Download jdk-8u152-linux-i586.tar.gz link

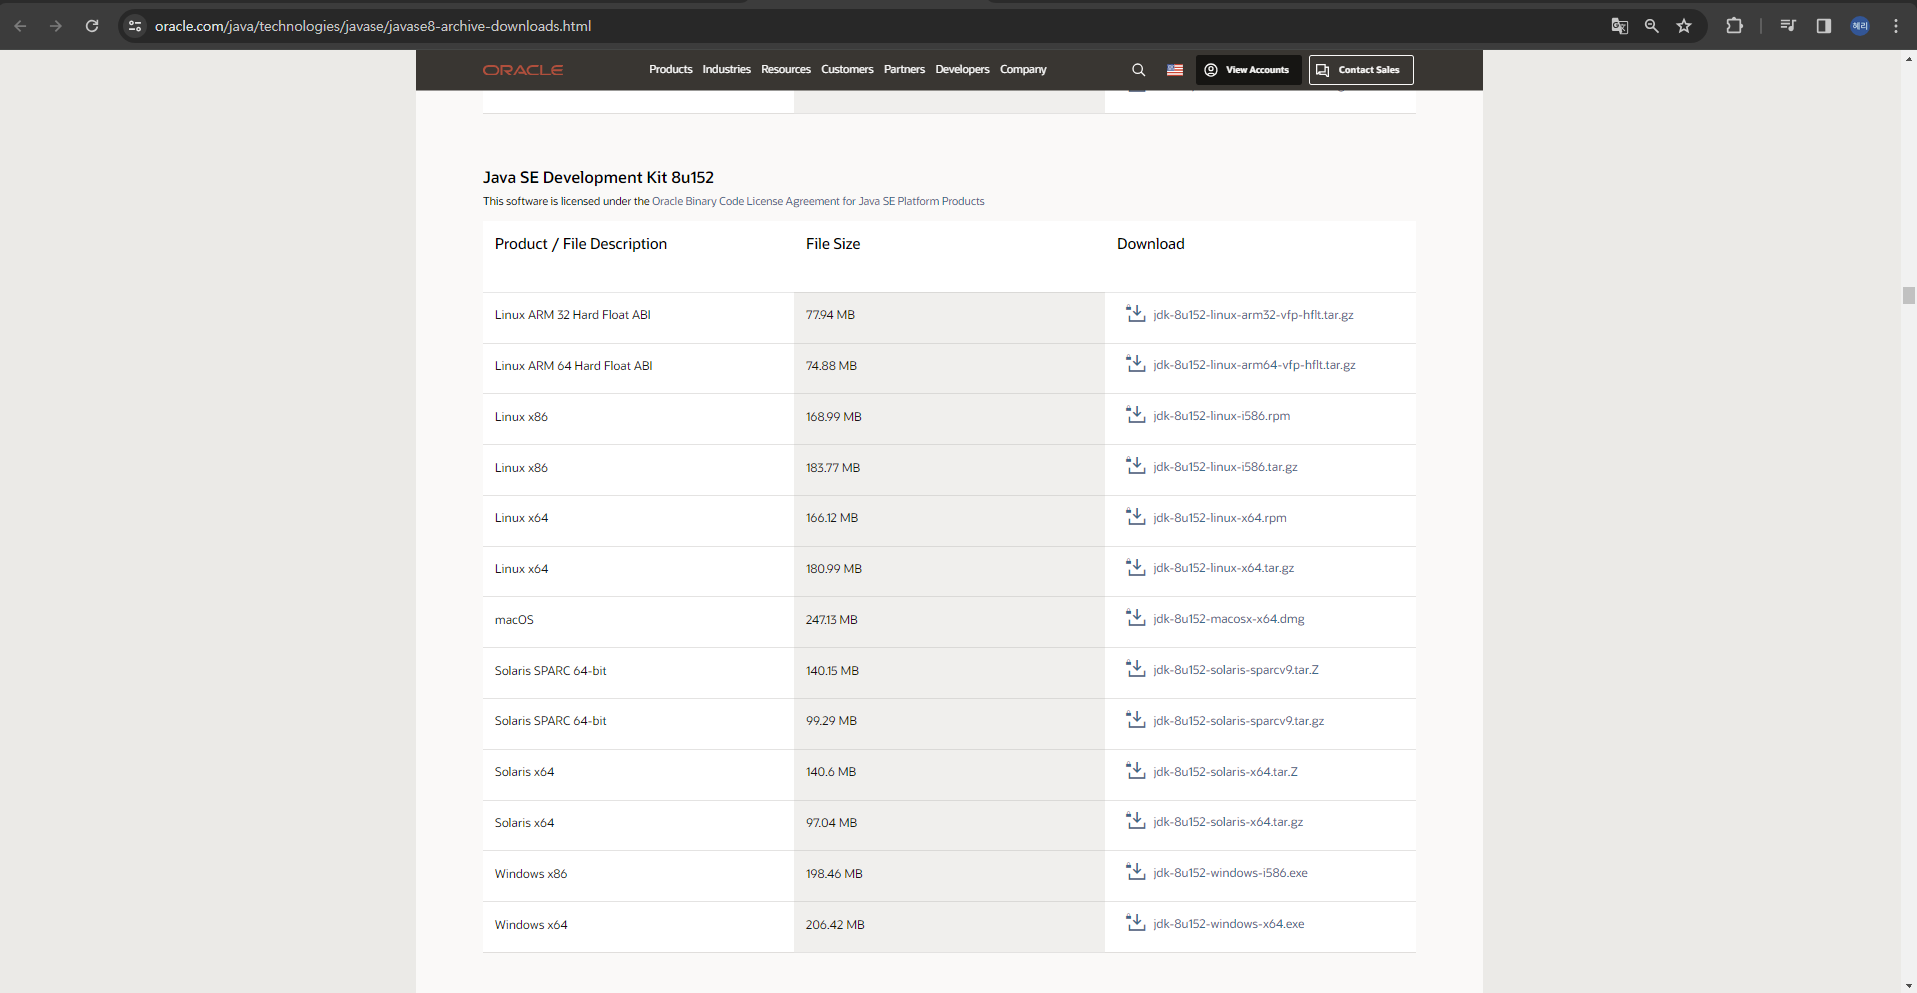(1225, 467)
